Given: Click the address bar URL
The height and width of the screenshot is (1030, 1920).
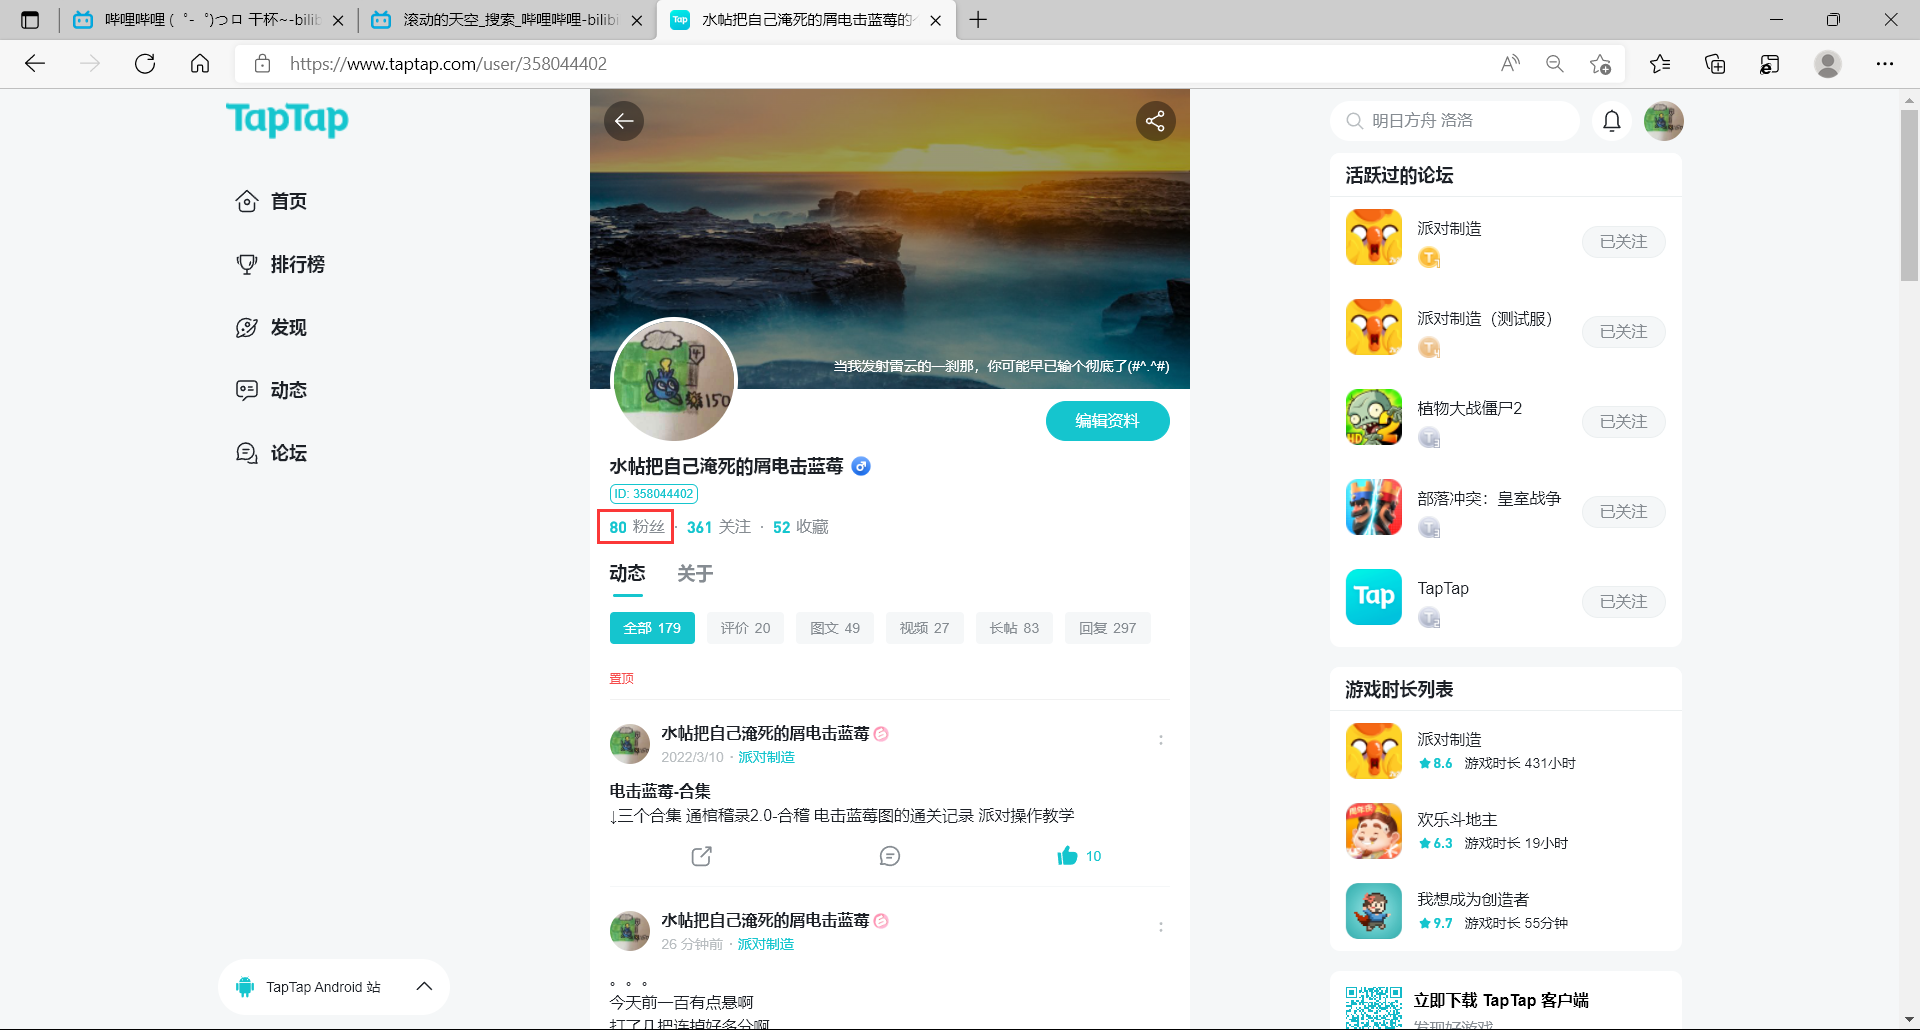Looking at the screenshot, I should pyautogui.click(x=448, y=64).
